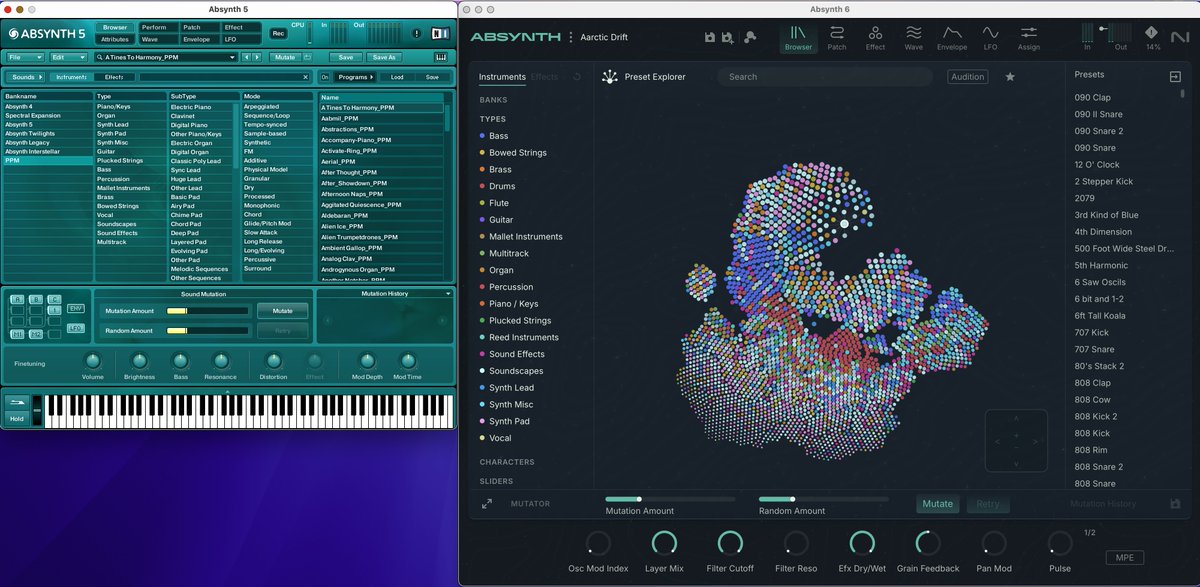Viewport: 1200px width, 587px height.
Task: Open the Patch view icon in Absynth 6
Action: [x=837, y=37]
